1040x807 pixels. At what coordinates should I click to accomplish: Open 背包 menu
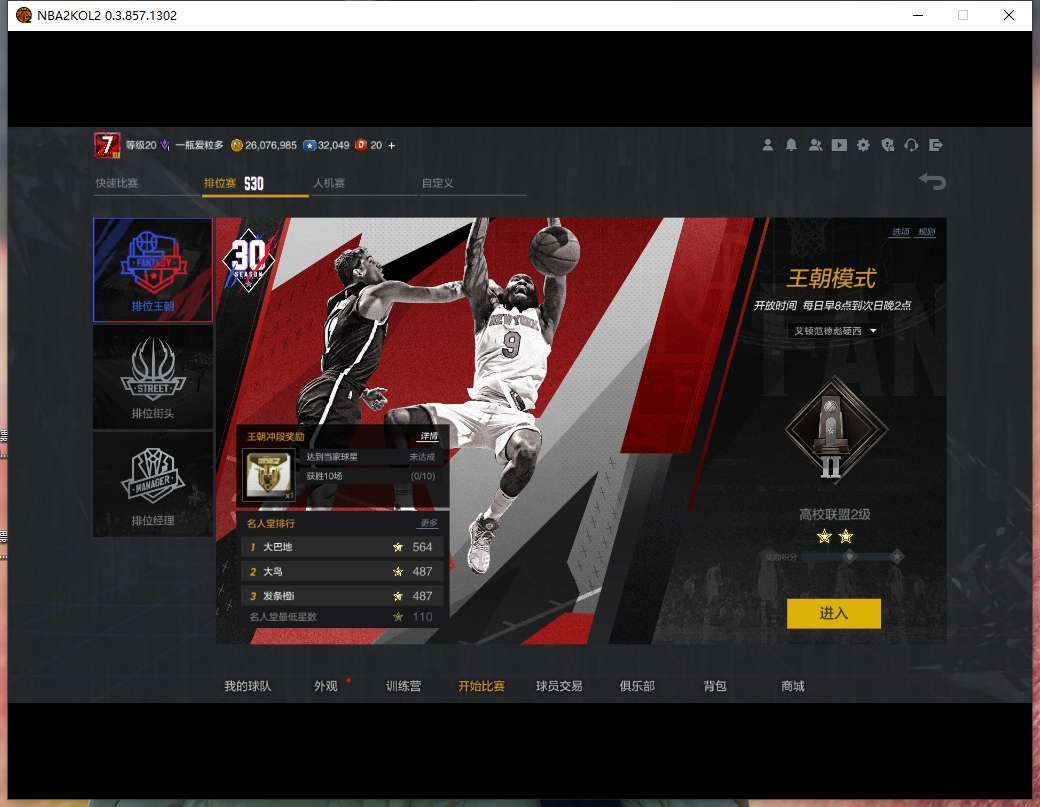click(x=715, y=686)
